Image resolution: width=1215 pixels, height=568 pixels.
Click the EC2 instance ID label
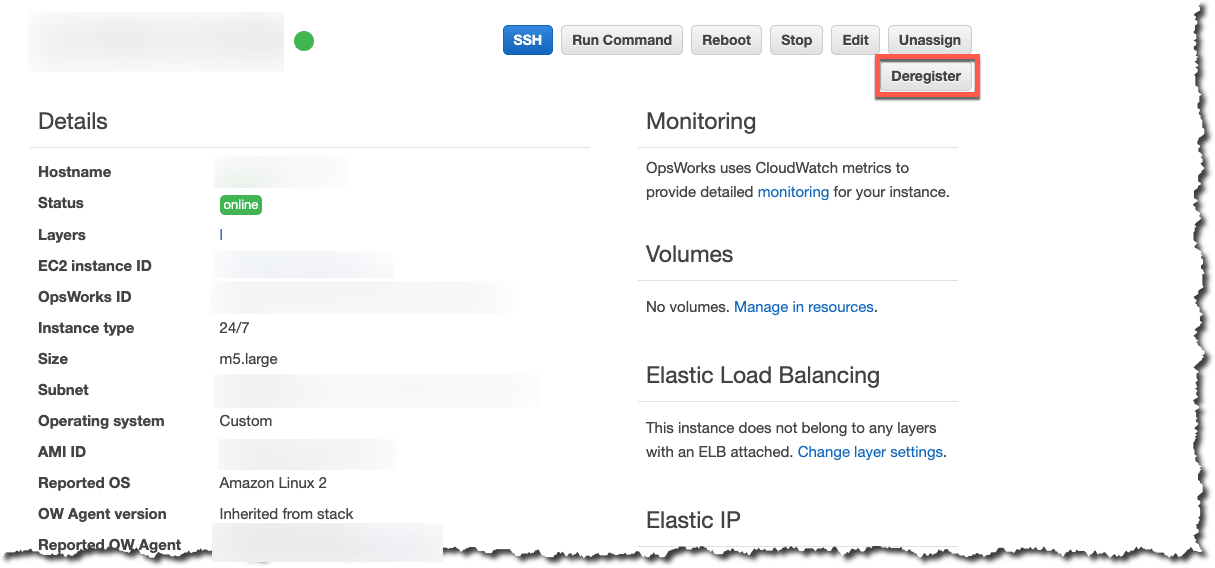[95, 266]
